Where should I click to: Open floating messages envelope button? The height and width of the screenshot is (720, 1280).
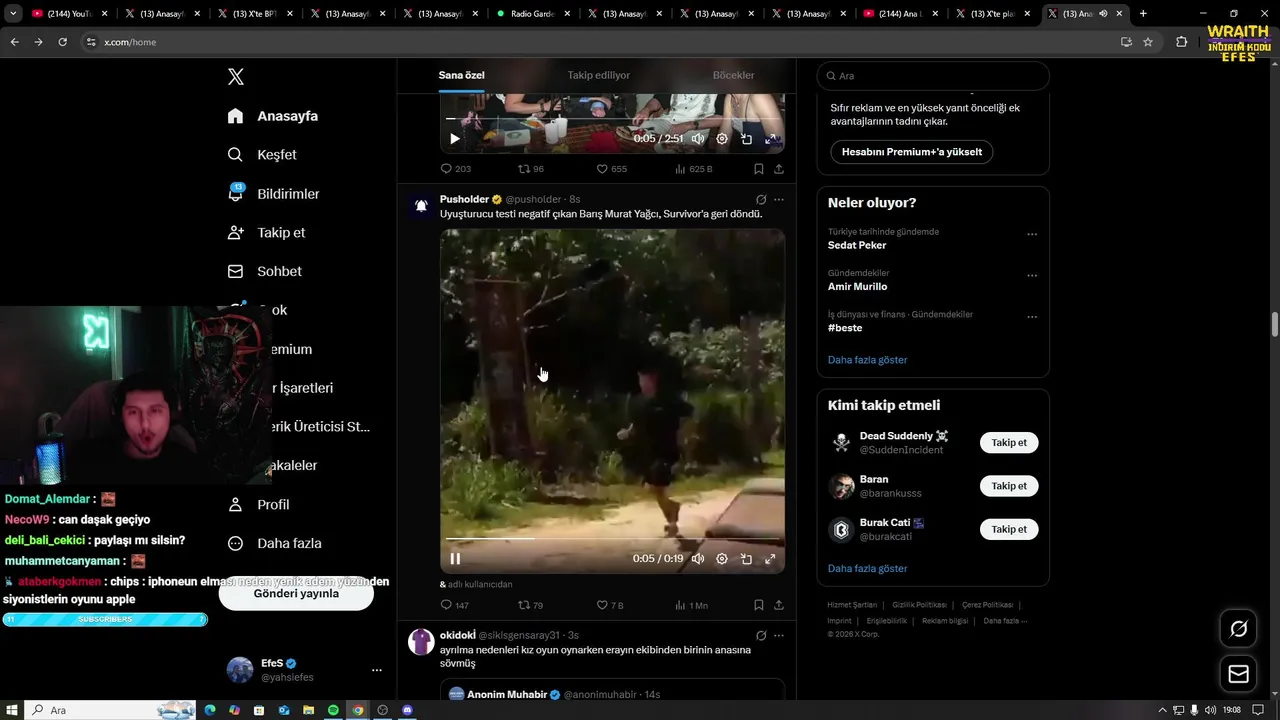1238,674
